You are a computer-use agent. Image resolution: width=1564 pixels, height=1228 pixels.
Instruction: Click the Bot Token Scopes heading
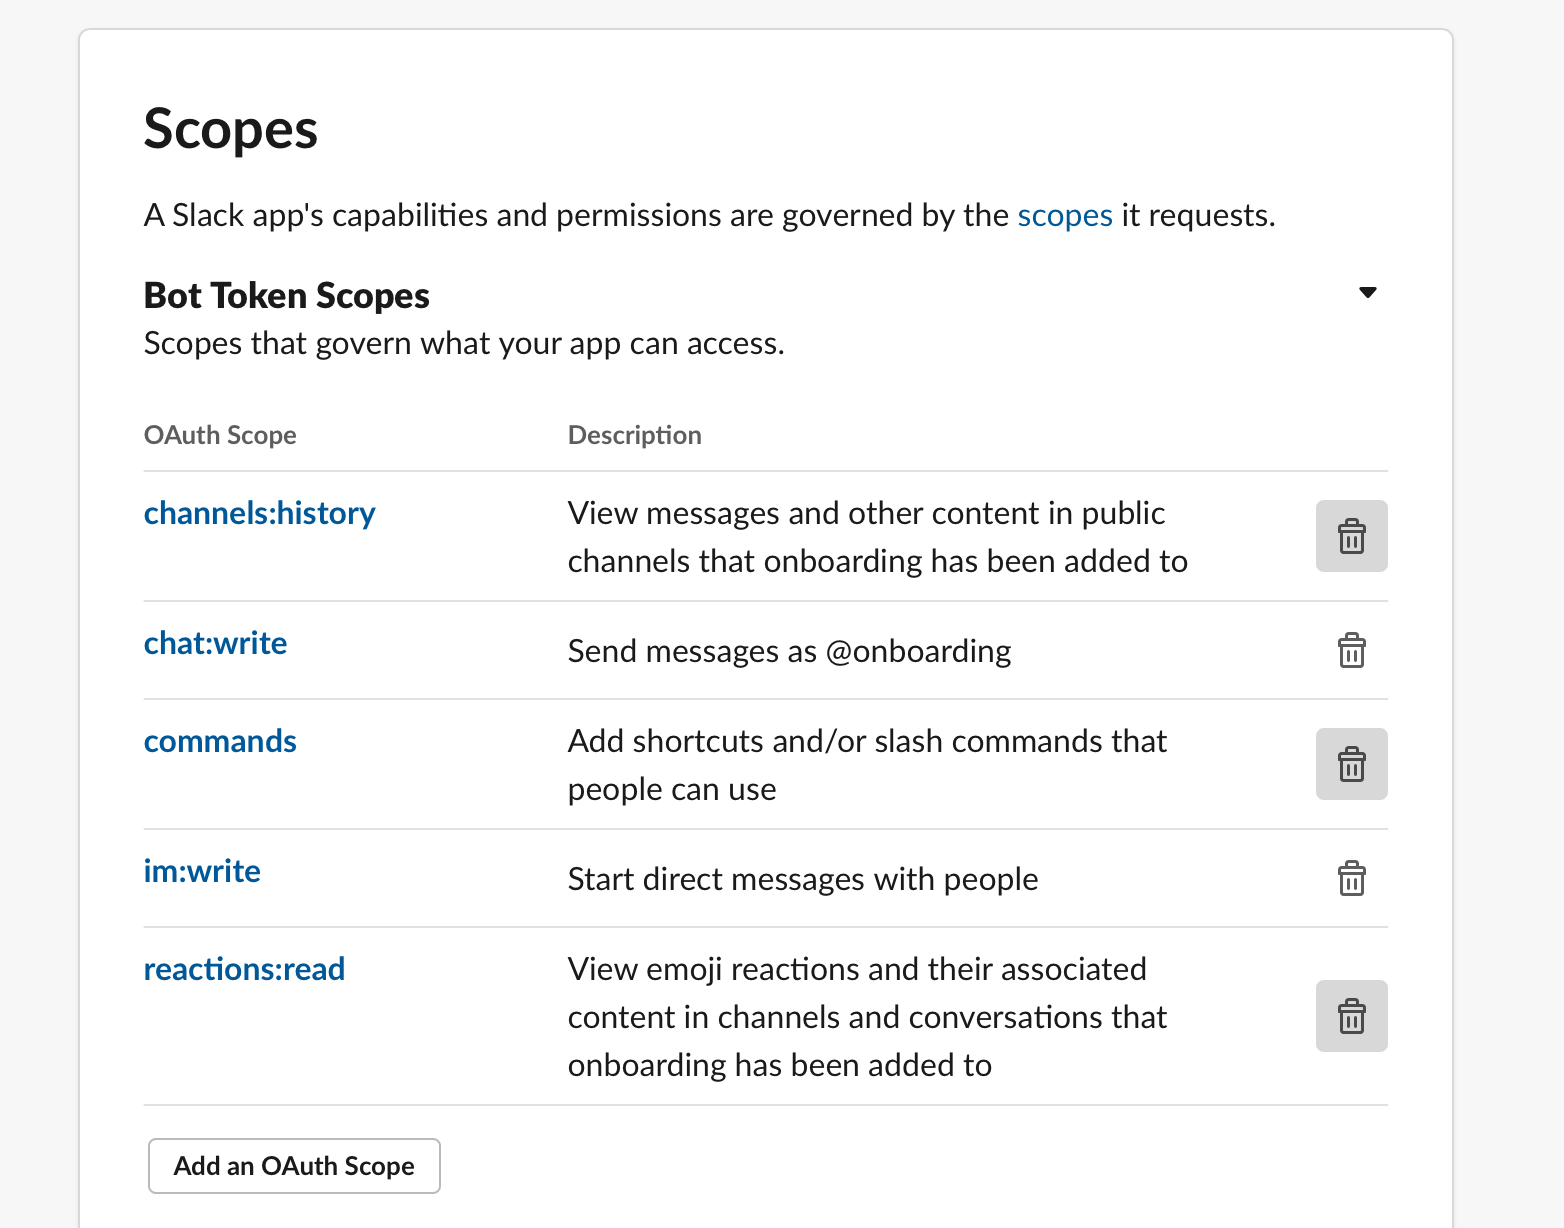[287, 296]
